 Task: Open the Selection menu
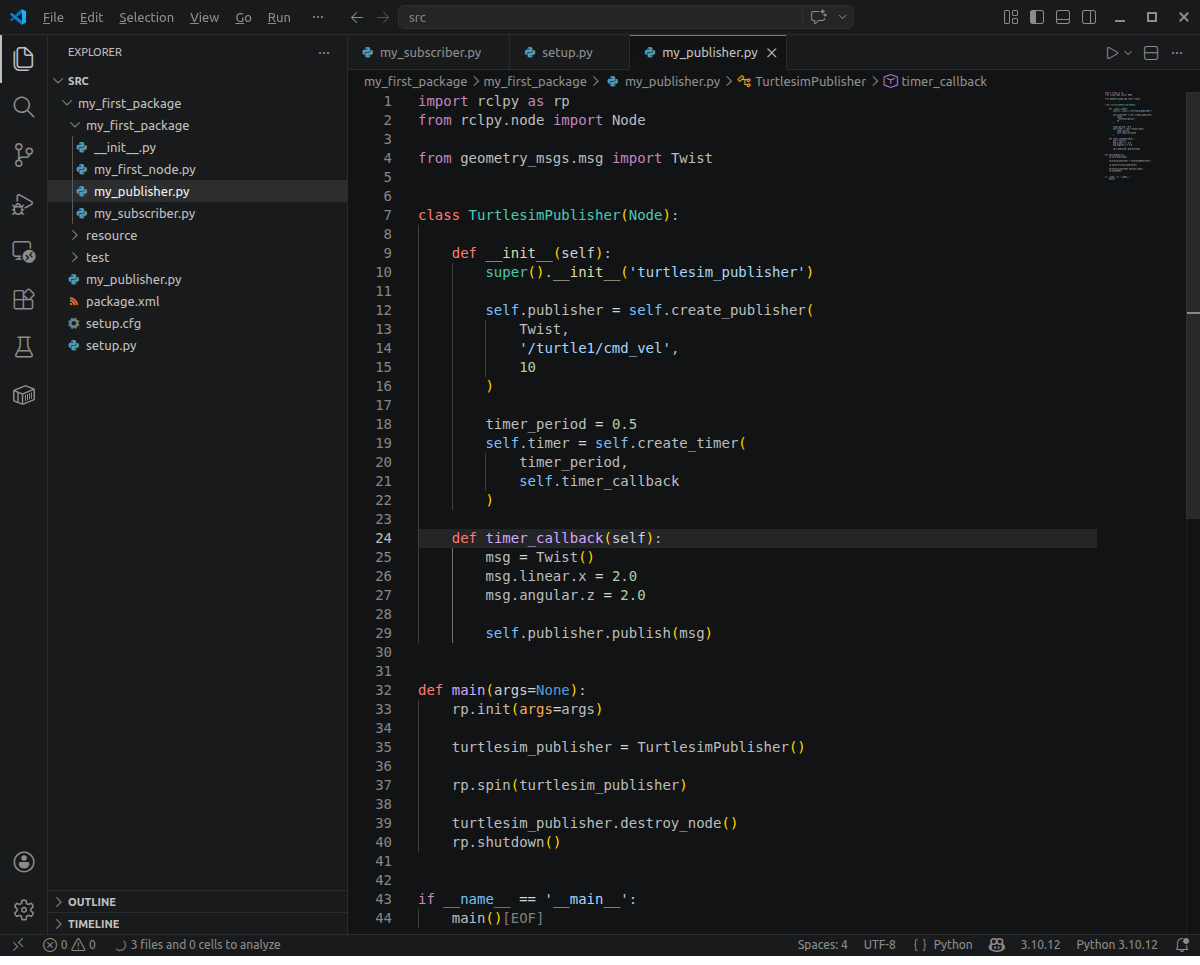[146, 17]
